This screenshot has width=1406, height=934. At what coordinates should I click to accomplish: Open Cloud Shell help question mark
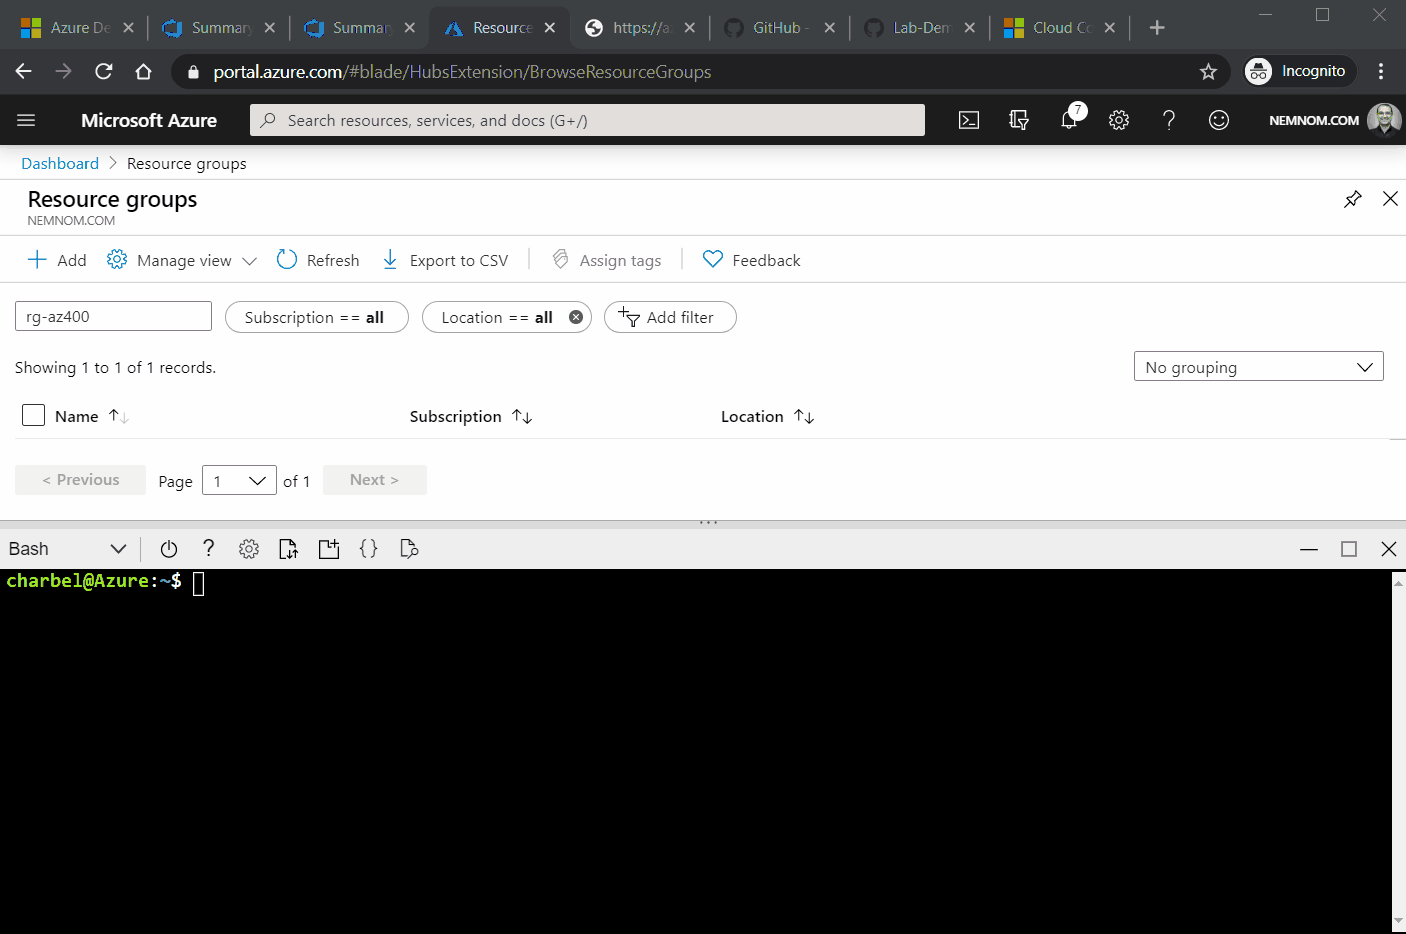208,548
